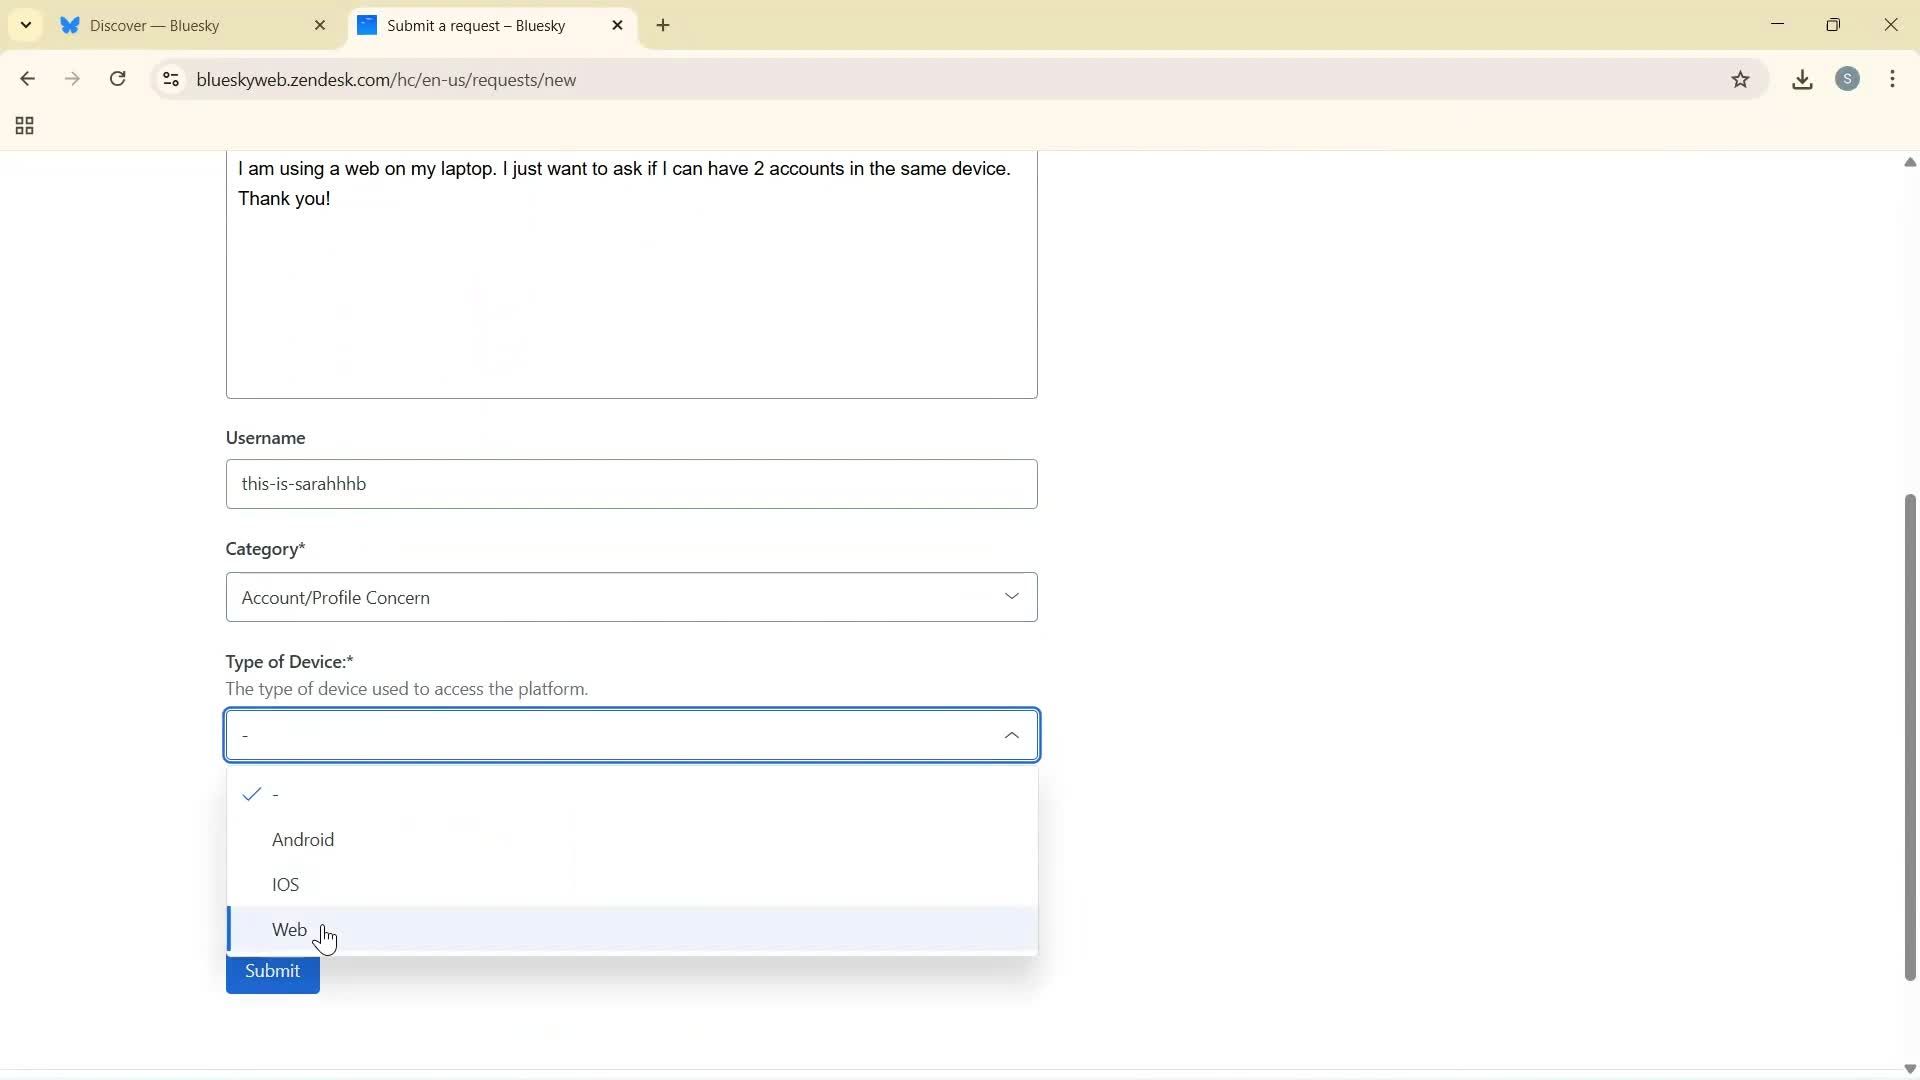Viewport: 1920px width, 1080px height.
Task: Click inside the Username field
Action: click(x=631, y=484)
